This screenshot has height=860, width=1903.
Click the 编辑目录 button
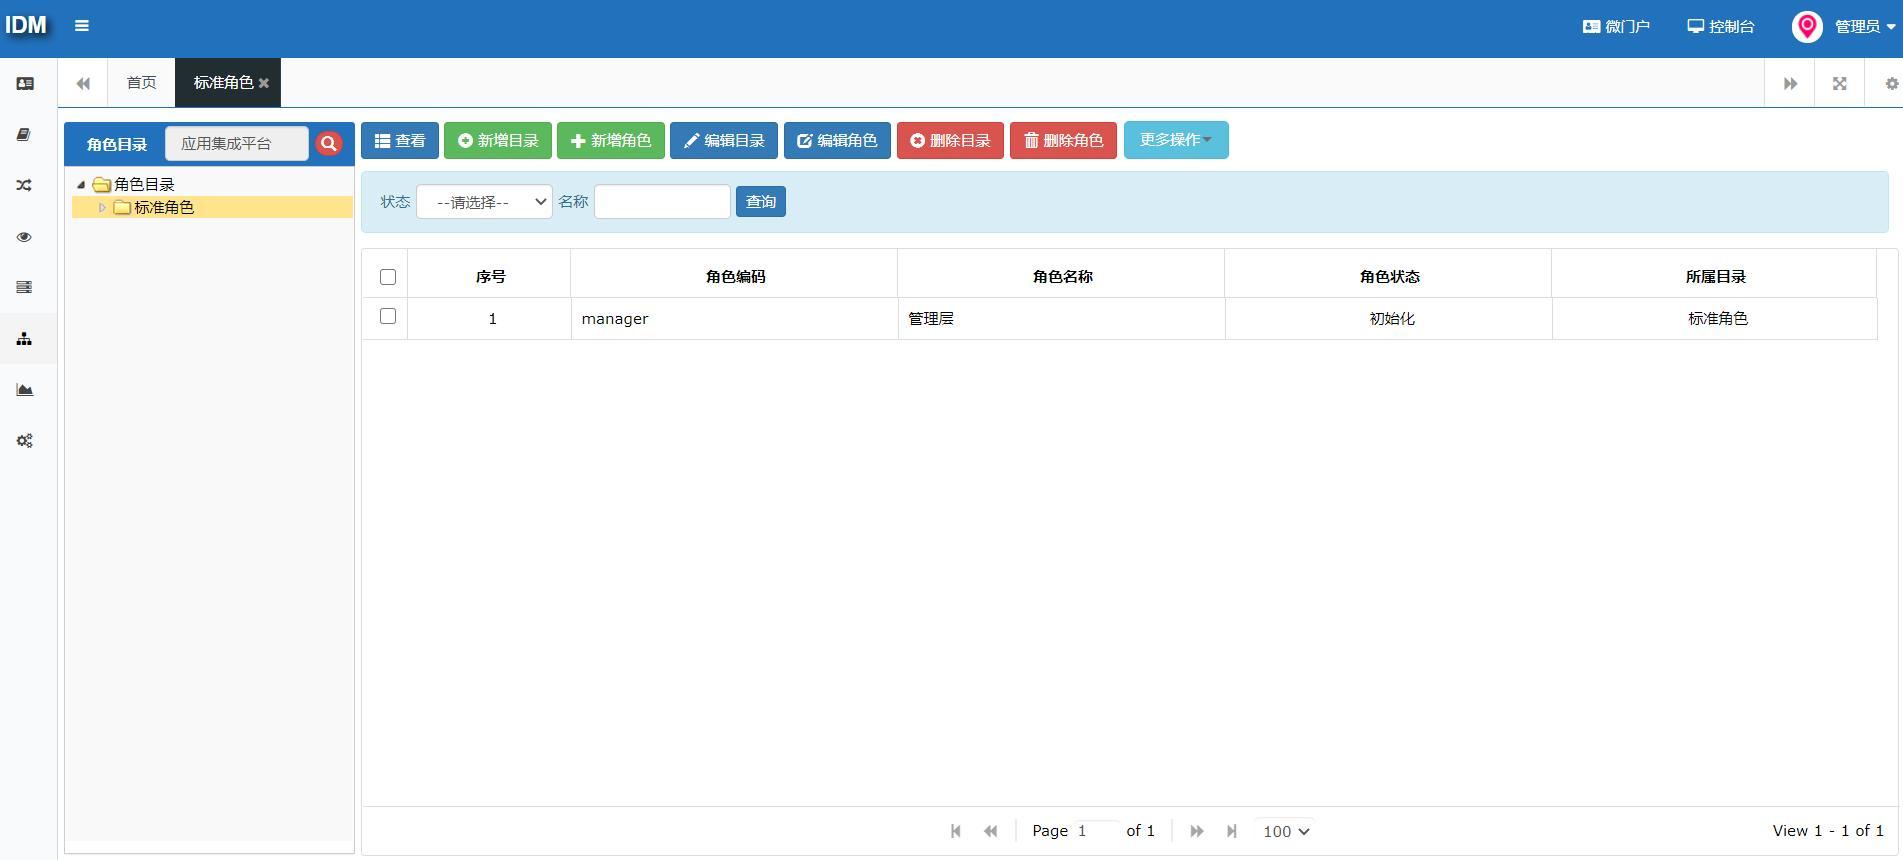[x=724, y=140]
